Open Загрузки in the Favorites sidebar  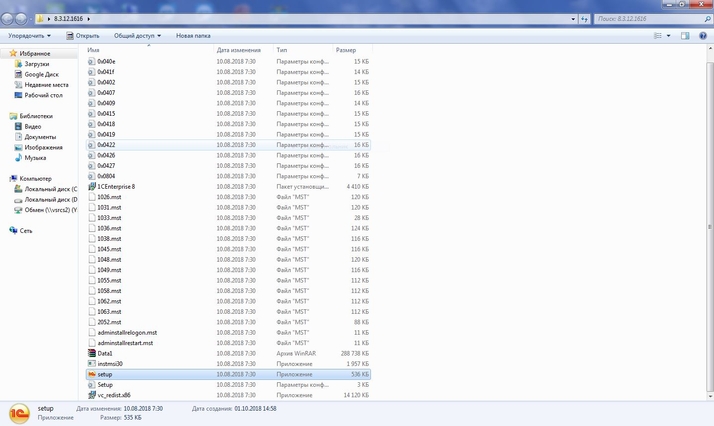[x=37, y=64]
